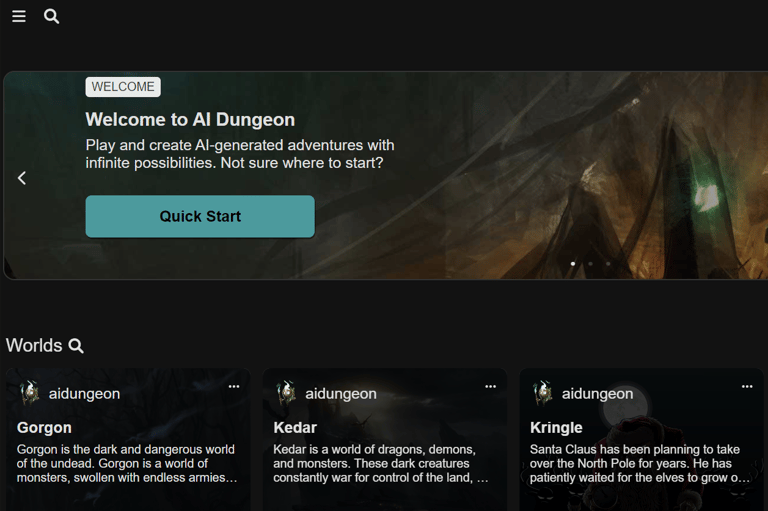This screenshot has width=768, height=511.
Task: Open aidungeon profile link on Kringle card
Action: [x=597, y=393]
